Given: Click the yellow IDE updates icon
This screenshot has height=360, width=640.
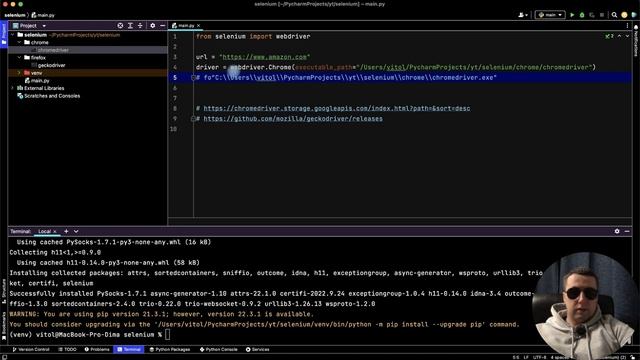Looking at the screenshot, I should coord(624,15).
